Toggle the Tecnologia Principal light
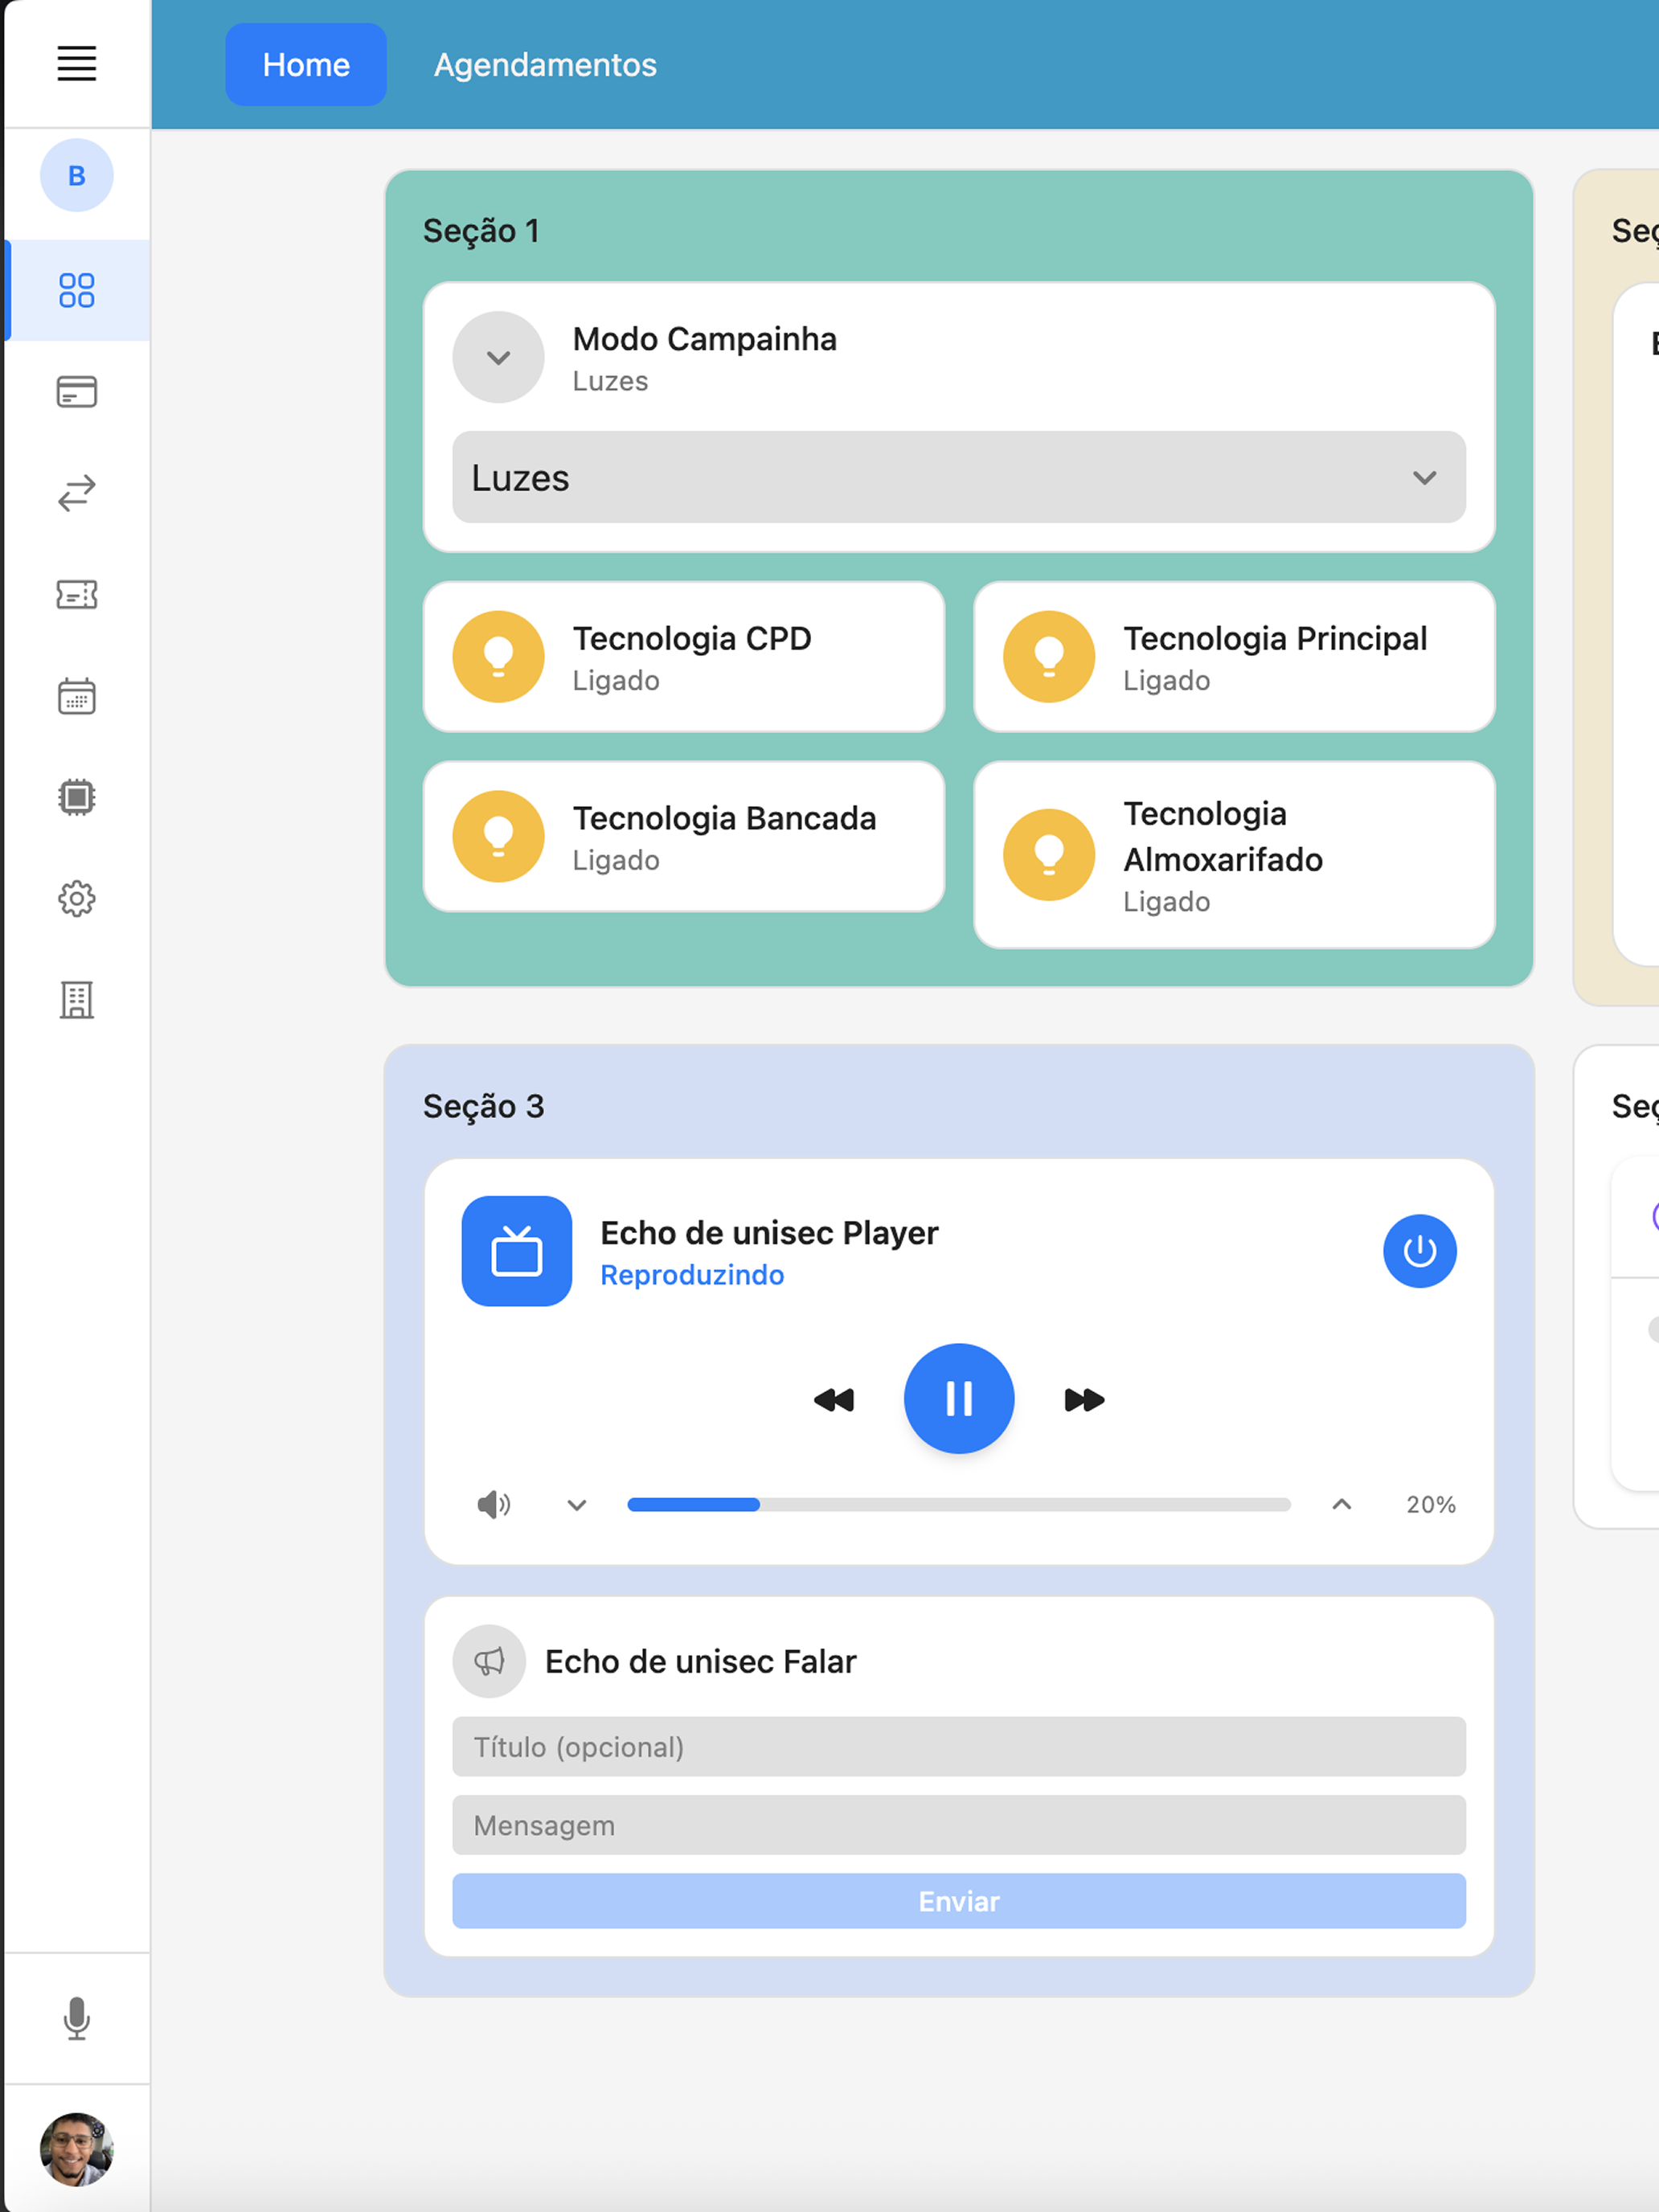 [1049, 657]
